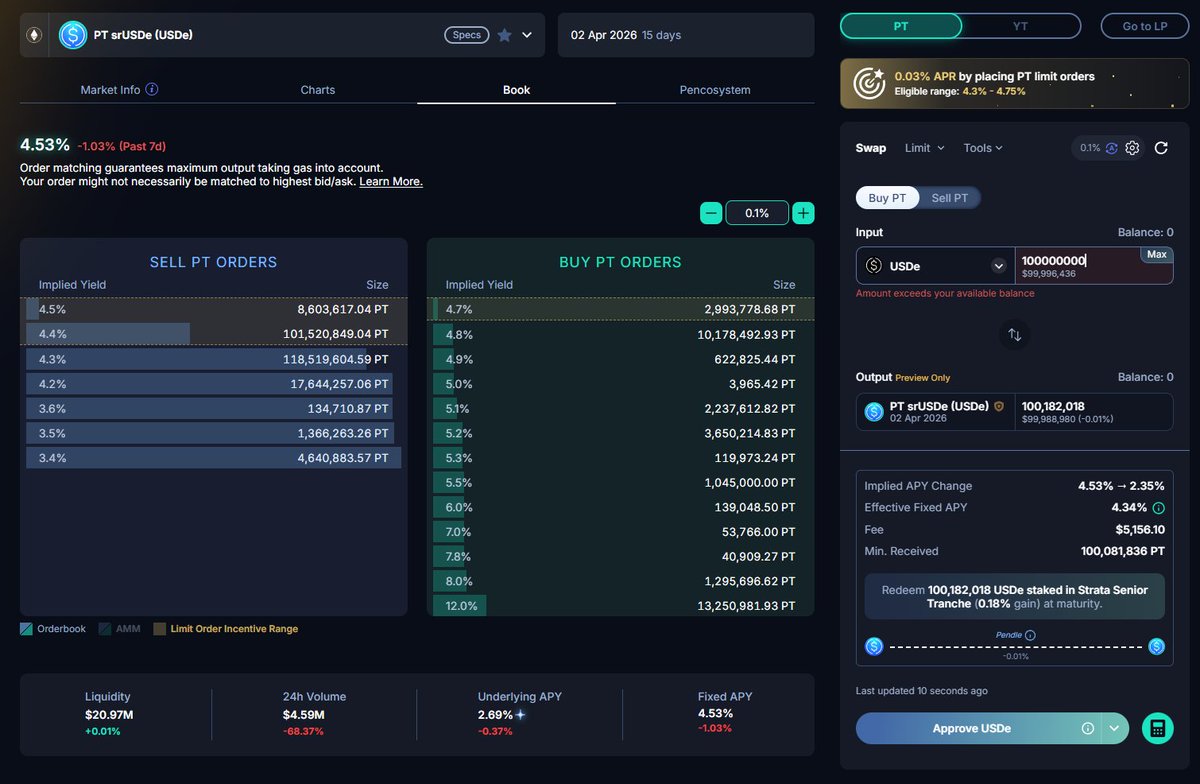The width and height of the screenshot is (1200, 784).
Task: Open the Market Info tab
Action: tap(118, 90)
